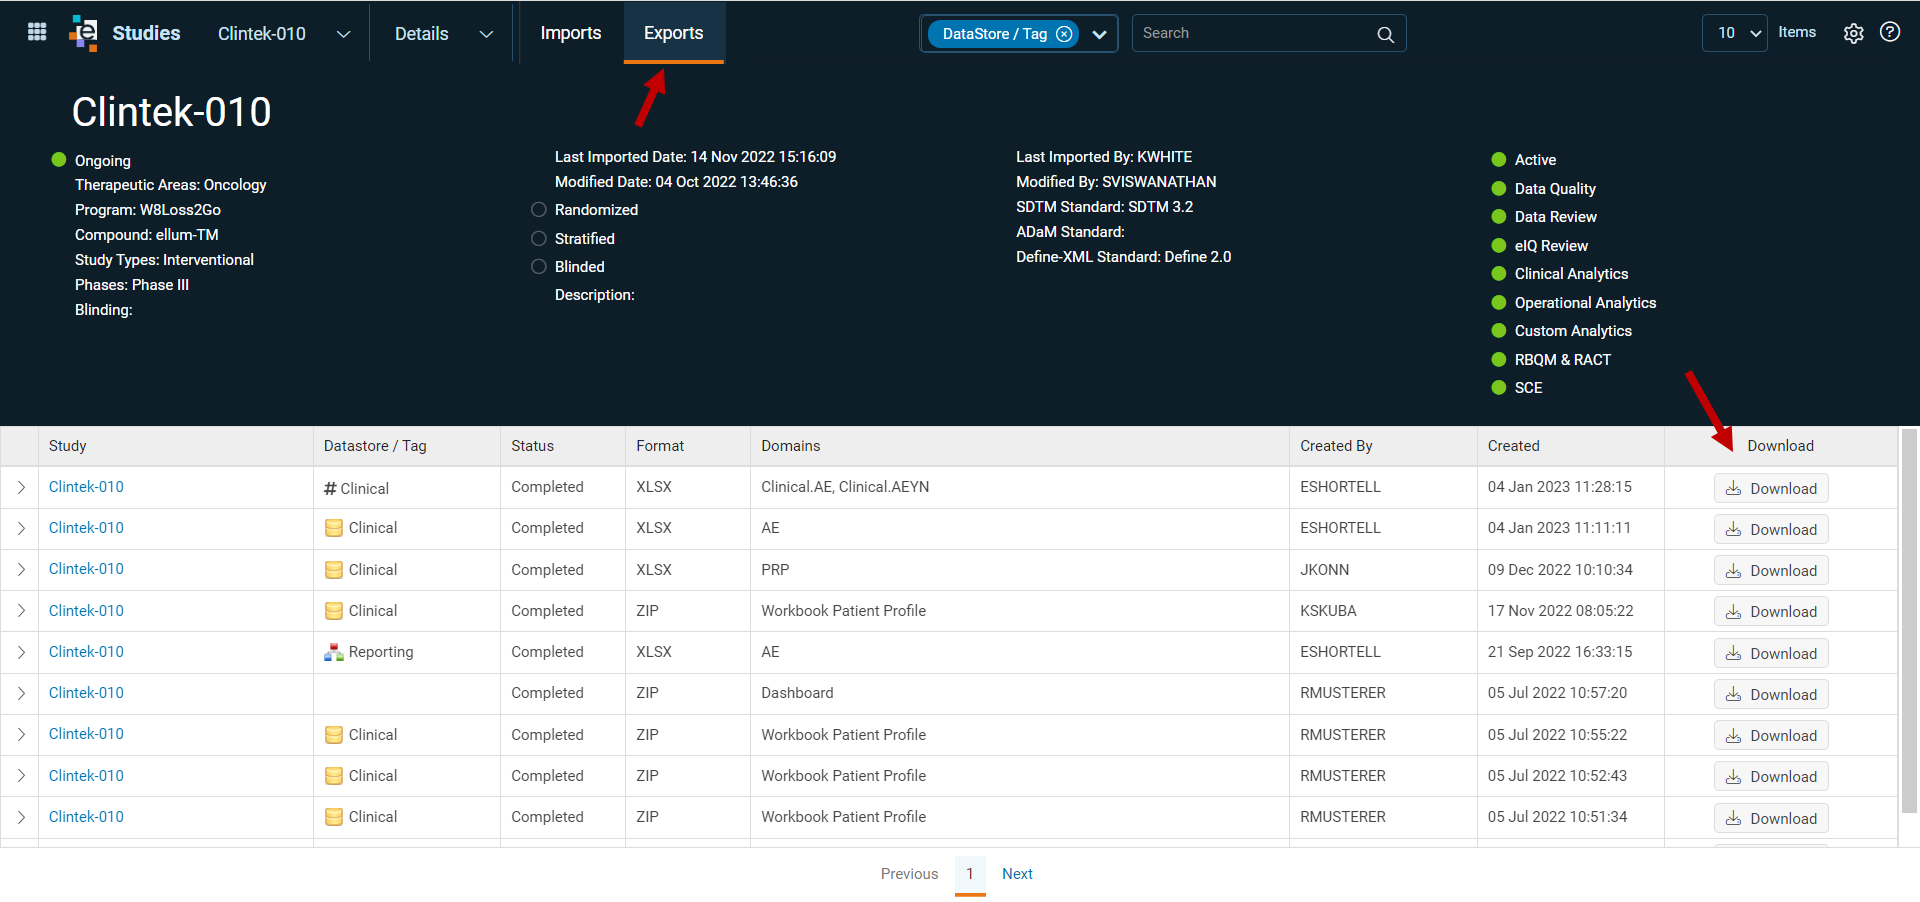Select the Blinded radio option
Image resolution: width=1920 pixels, height=902 pixels.
click(x=539, y=267)
